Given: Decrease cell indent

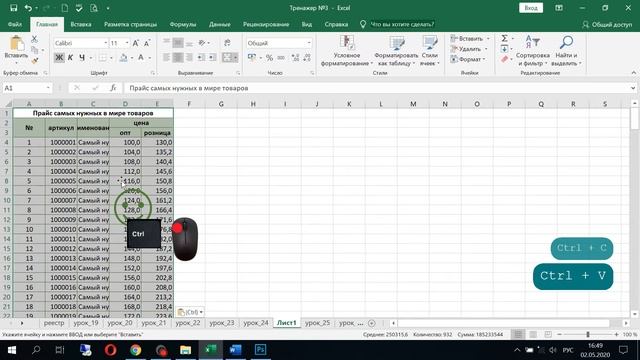Looking at the screenshot, I should [x=201, y=58].
